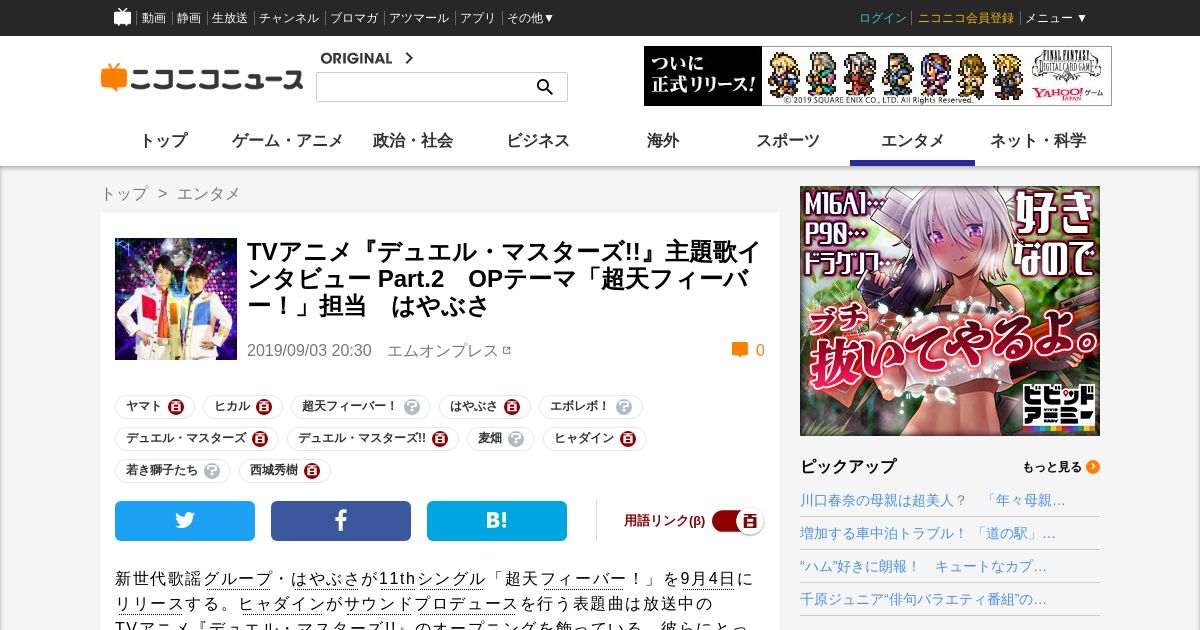Click the search magnifier icon
Screen dimensions: 1200x630
(x=545, y=87)
